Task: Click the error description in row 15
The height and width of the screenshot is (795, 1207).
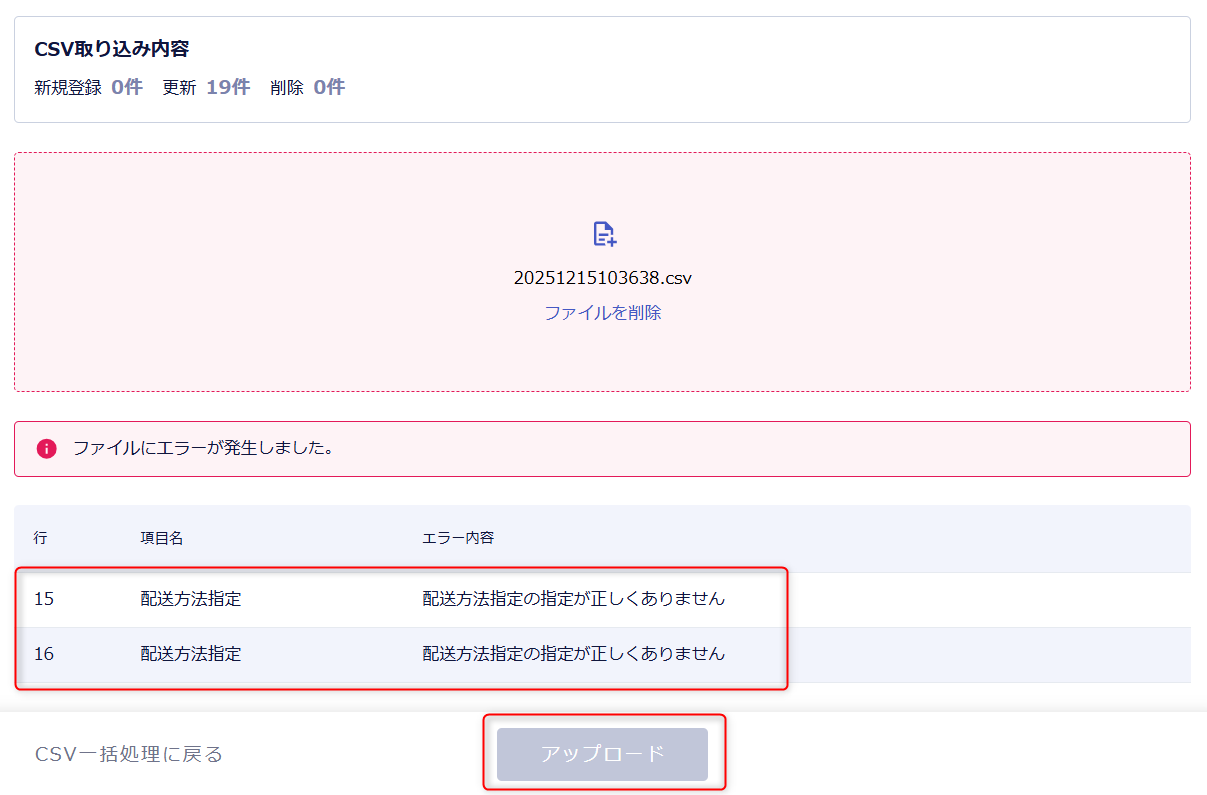Action: pyautogui.click(x=573, y=600)
